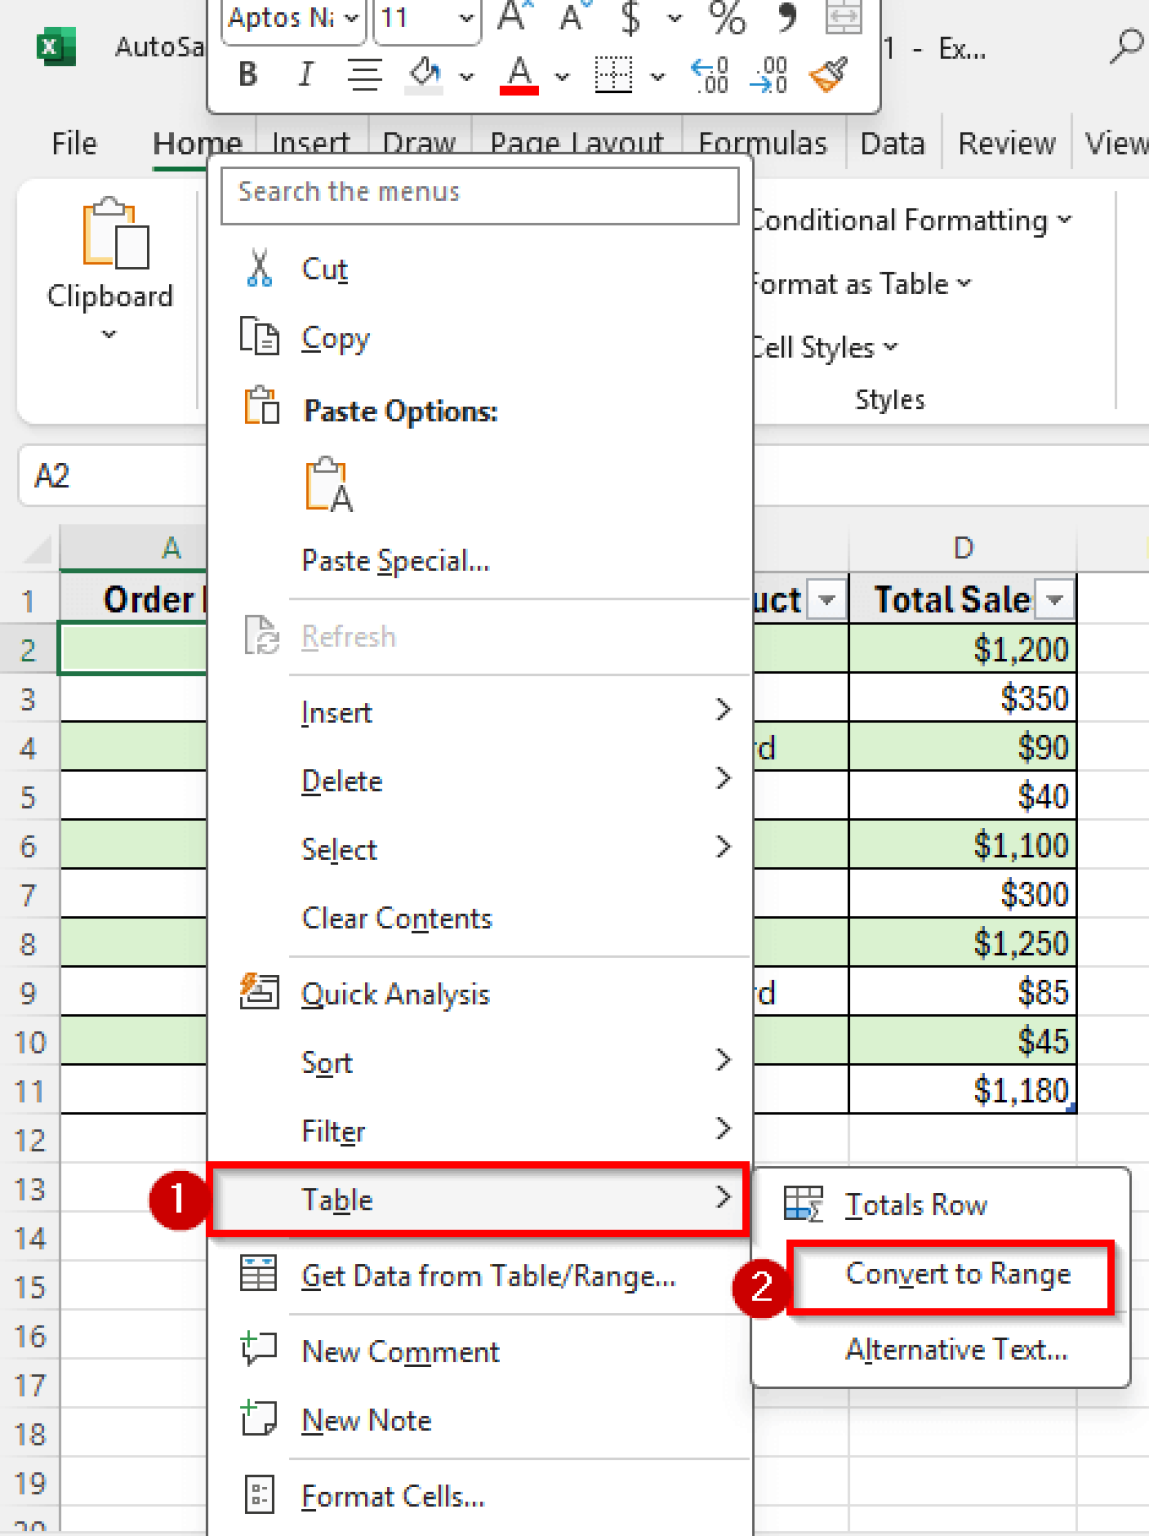Click Get Data from Table/Range
1149x1536 pixels.
[488, 1276]
